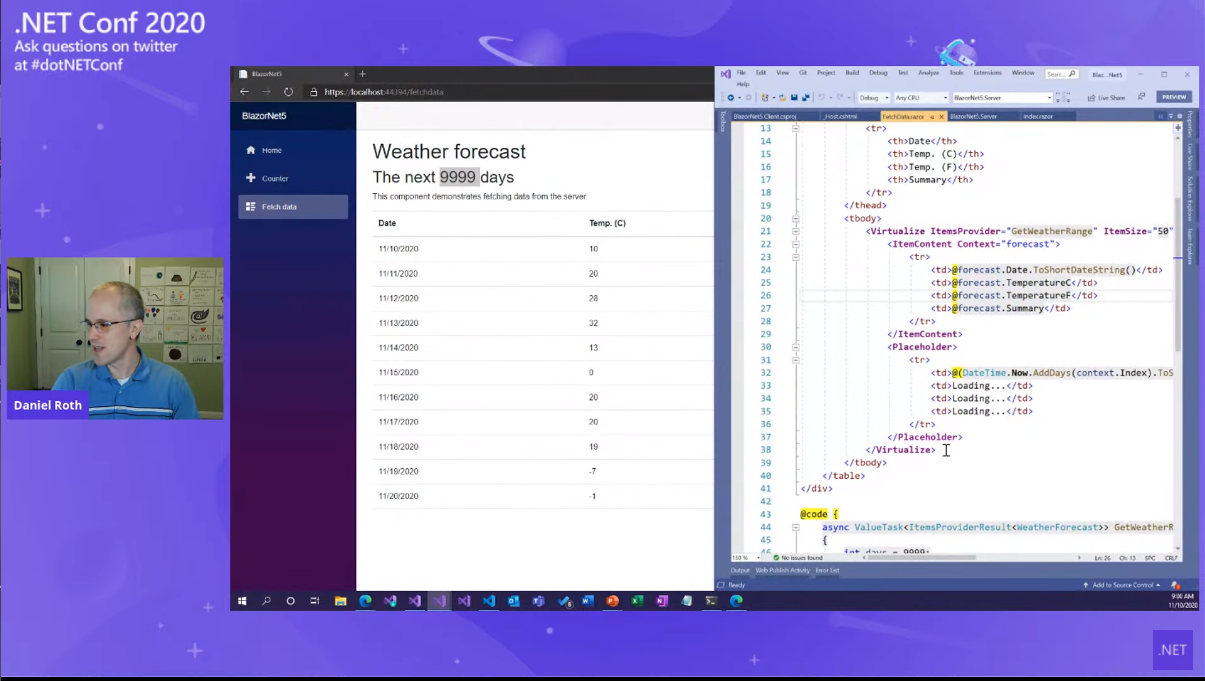Open the Test menu
The width and height of the screenshot is (1205, 681).
click(x=903, y=73)
